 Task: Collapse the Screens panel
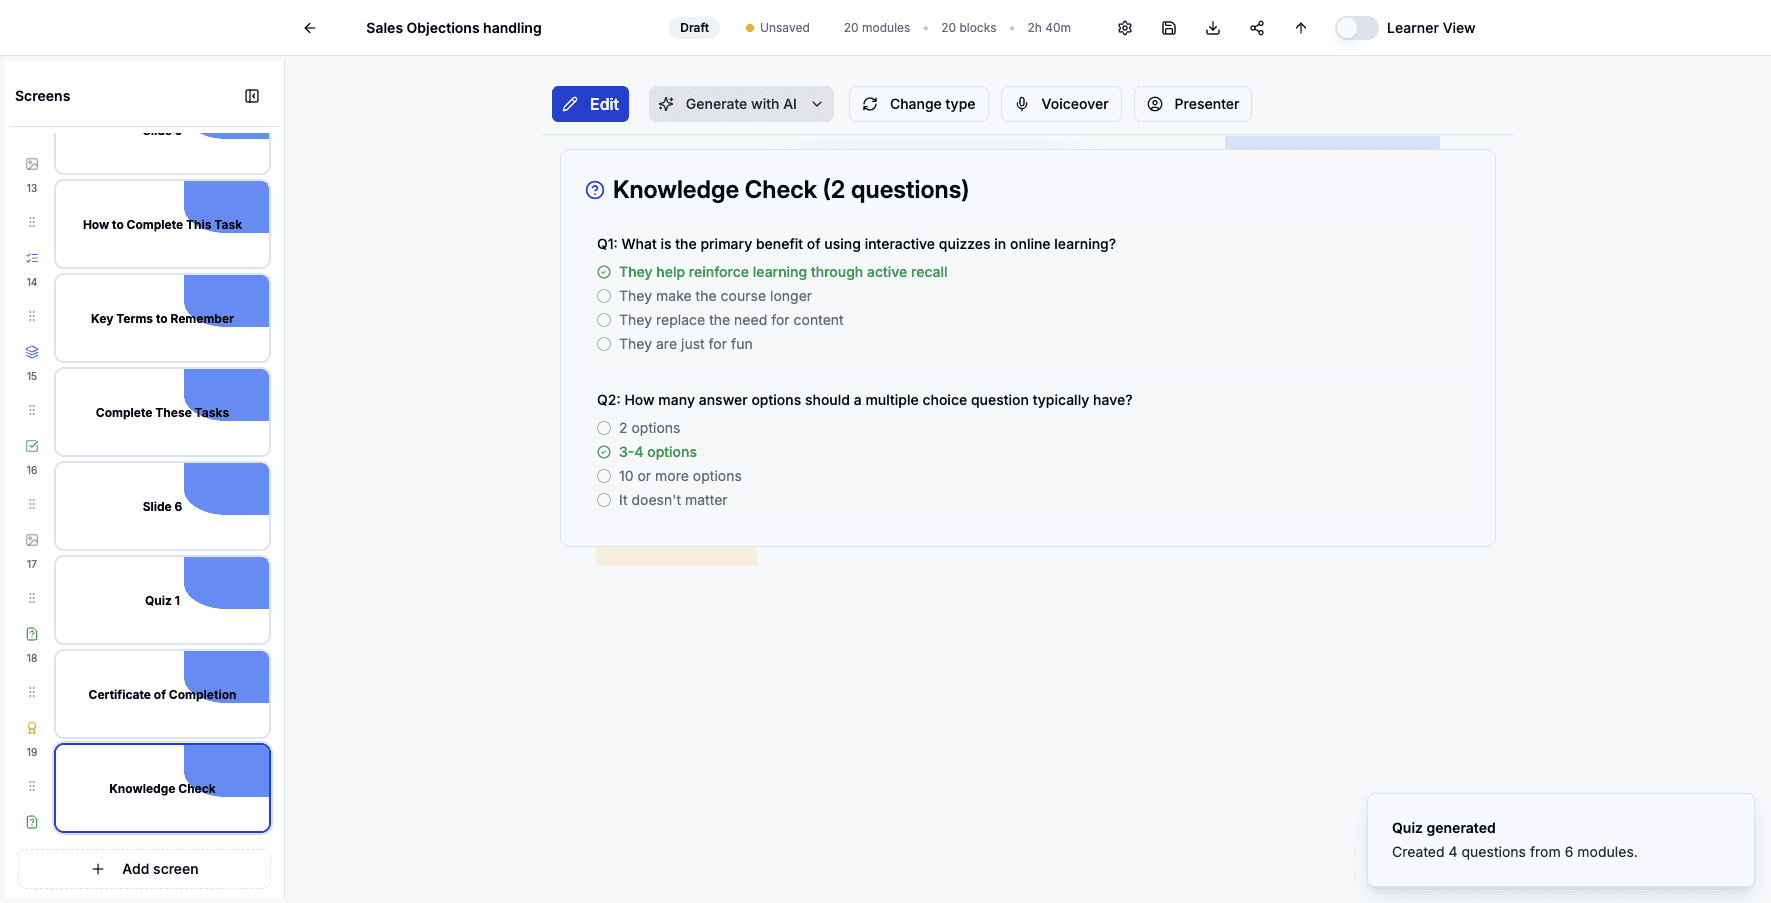[251, 95]
